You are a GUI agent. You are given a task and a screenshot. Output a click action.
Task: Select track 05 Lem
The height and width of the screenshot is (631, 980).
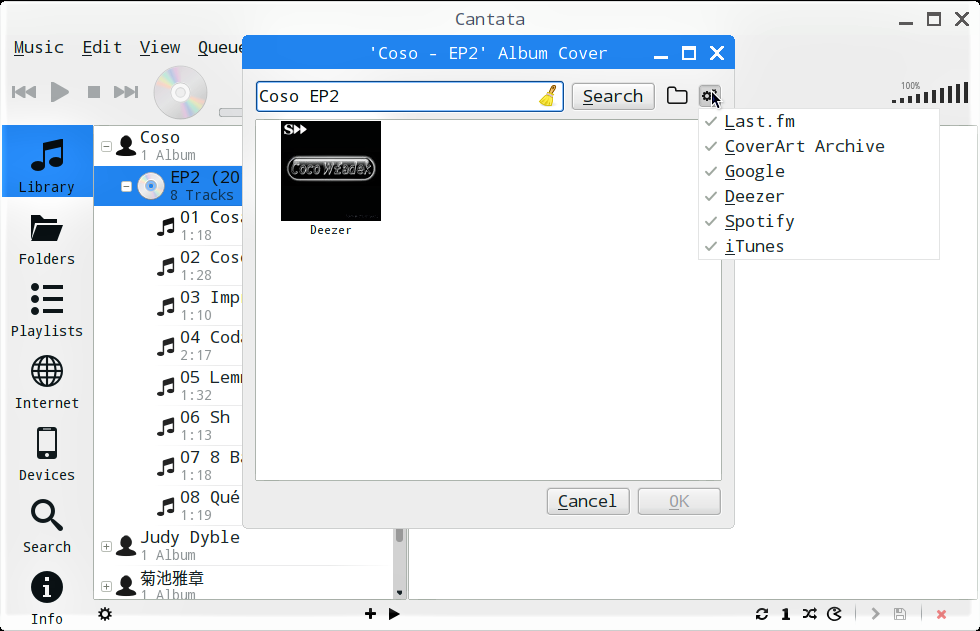tap(199, 386)
